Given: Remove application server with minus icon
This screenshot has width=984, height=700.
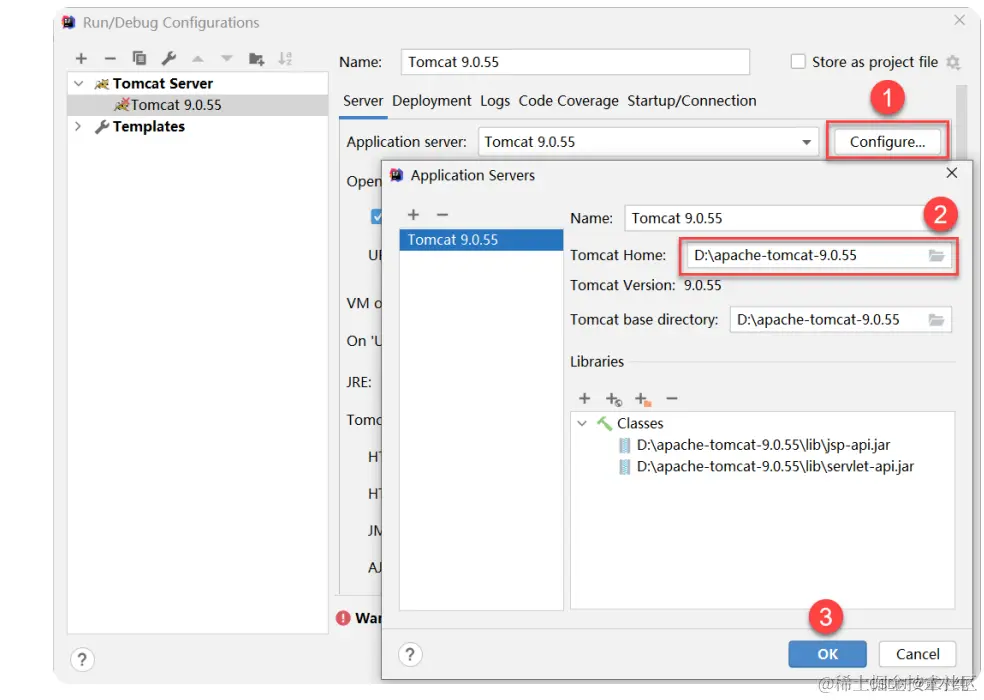Looking at the screenshot, I should (442, 215).
